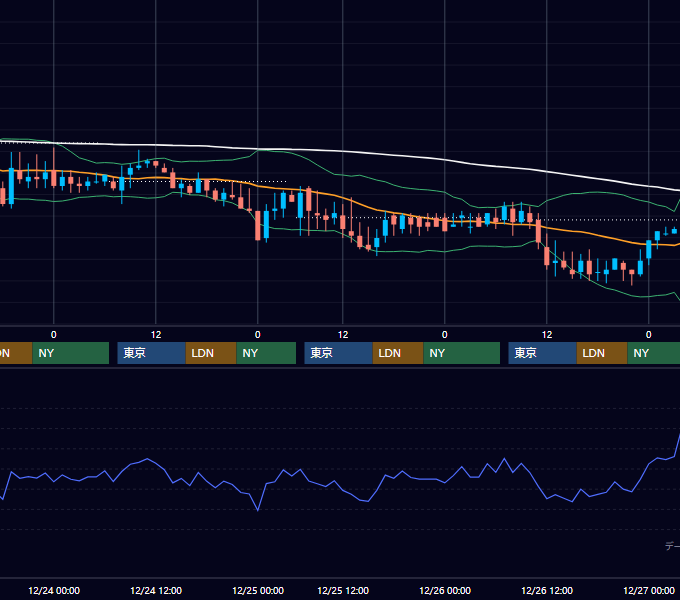Click the blue oscillator line in lower pane

point(343,490)
